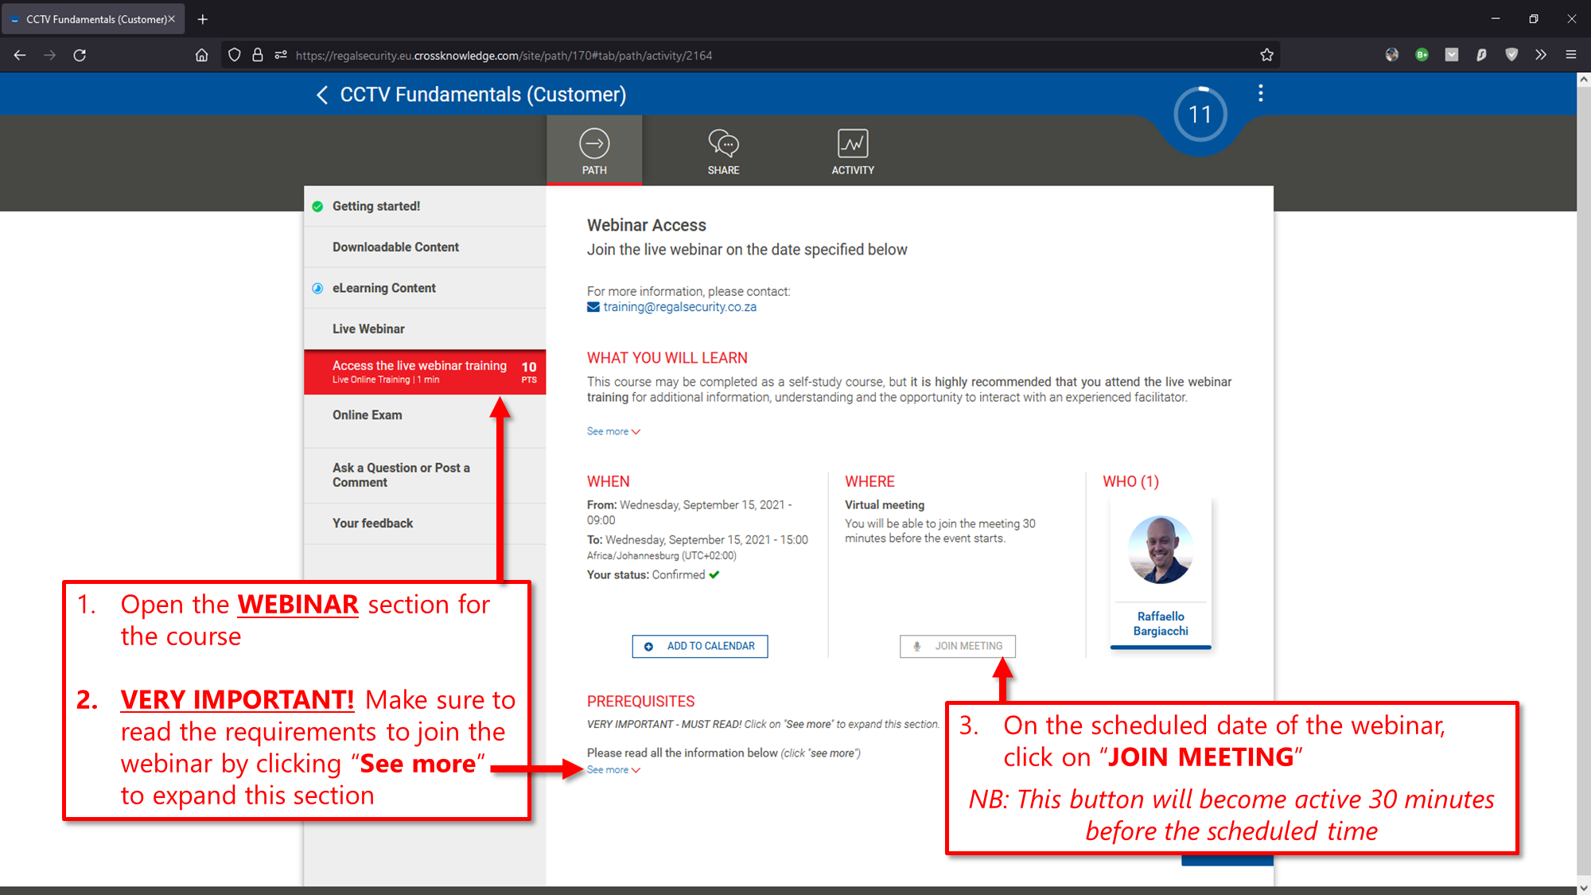Screen dimensions: 1591x895
Task: Go back with the chevron beside CCTV Fundamentals
Action: [x=322, y=95]
